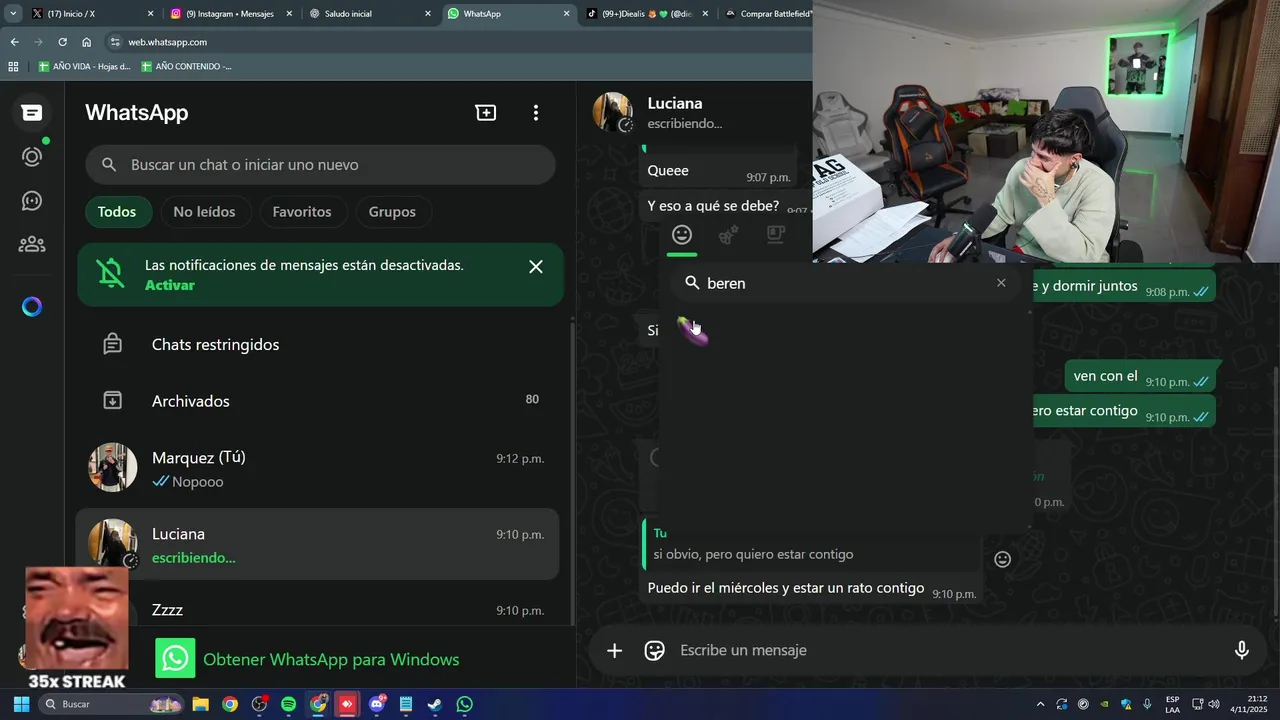The image size is (1280, 720).
Task: Select the stickers tab in picker
Action: [x=775, y=235]
